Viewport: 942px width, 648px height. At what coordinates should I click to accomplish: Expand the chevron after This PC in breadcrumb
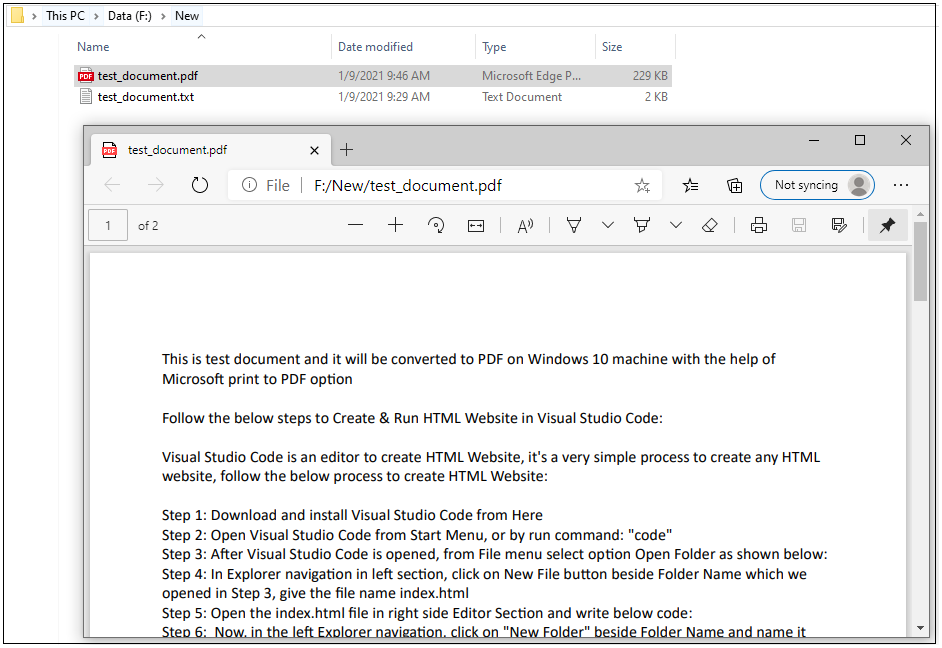click(96, 16)
